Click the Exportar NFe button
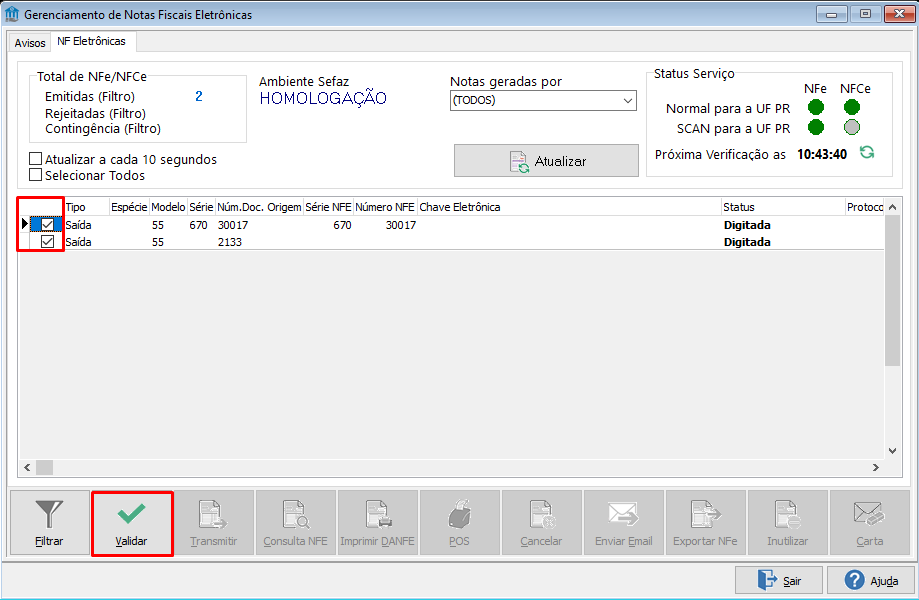The height and width of the screenshot is (600, 919). pos(705,523)
